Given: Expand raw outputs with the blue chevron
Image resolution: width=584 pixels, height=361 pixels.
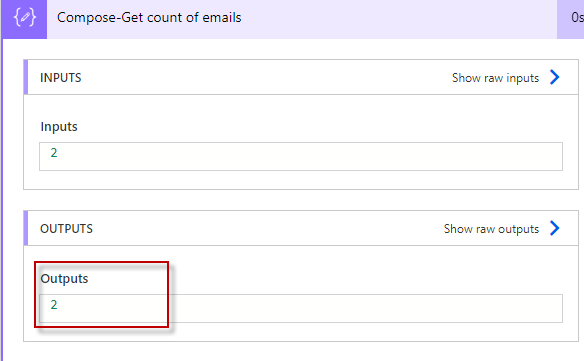Looking at the screenshot, I should point(555,228).
